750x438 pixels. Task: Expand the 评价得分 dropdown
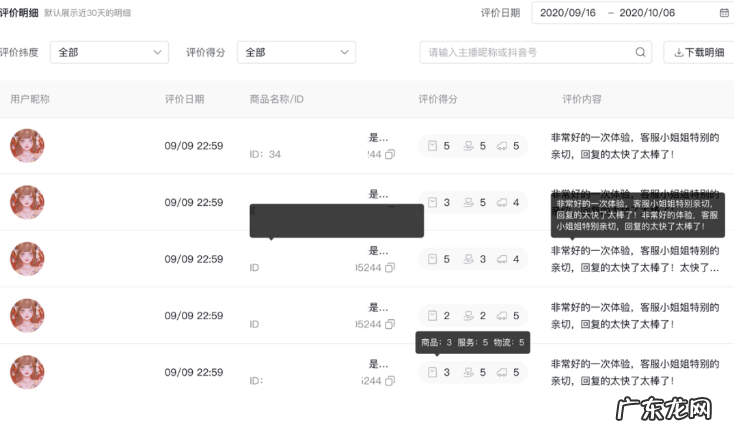296,52
